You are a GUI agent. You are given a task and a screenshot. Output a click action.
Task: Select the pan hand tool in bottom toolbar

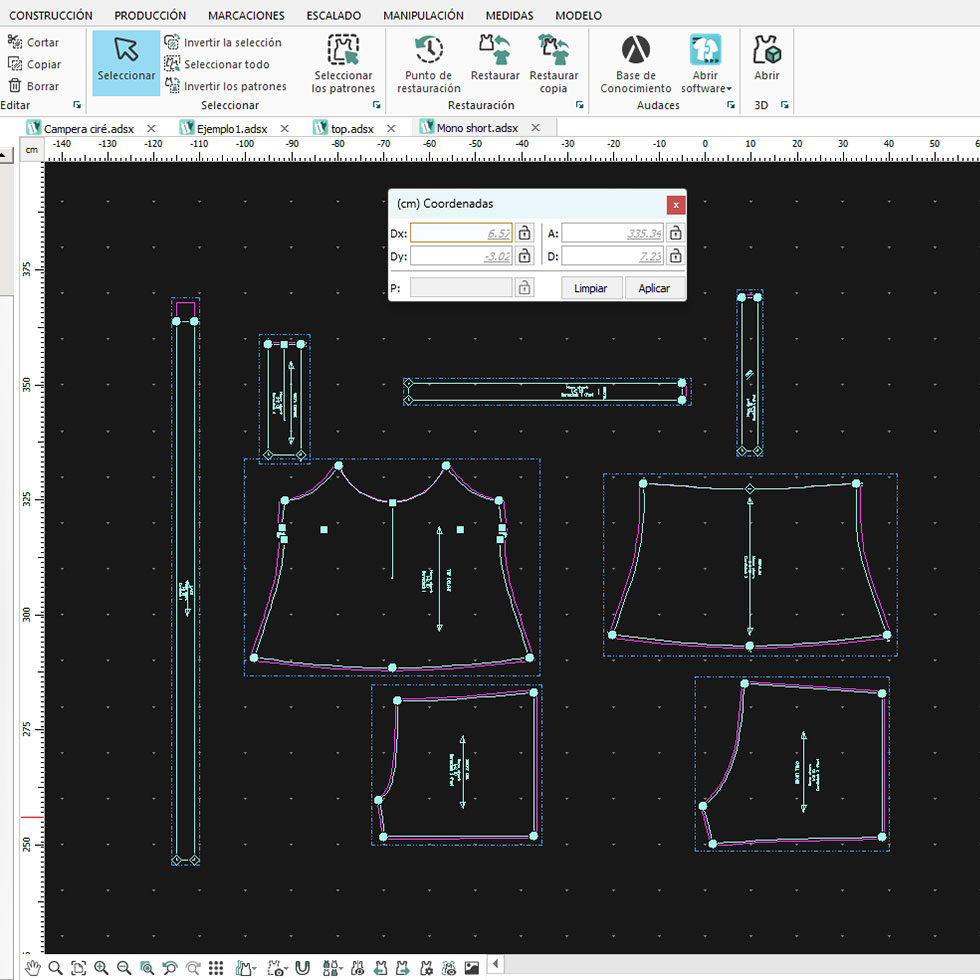(x=32, y=967)
